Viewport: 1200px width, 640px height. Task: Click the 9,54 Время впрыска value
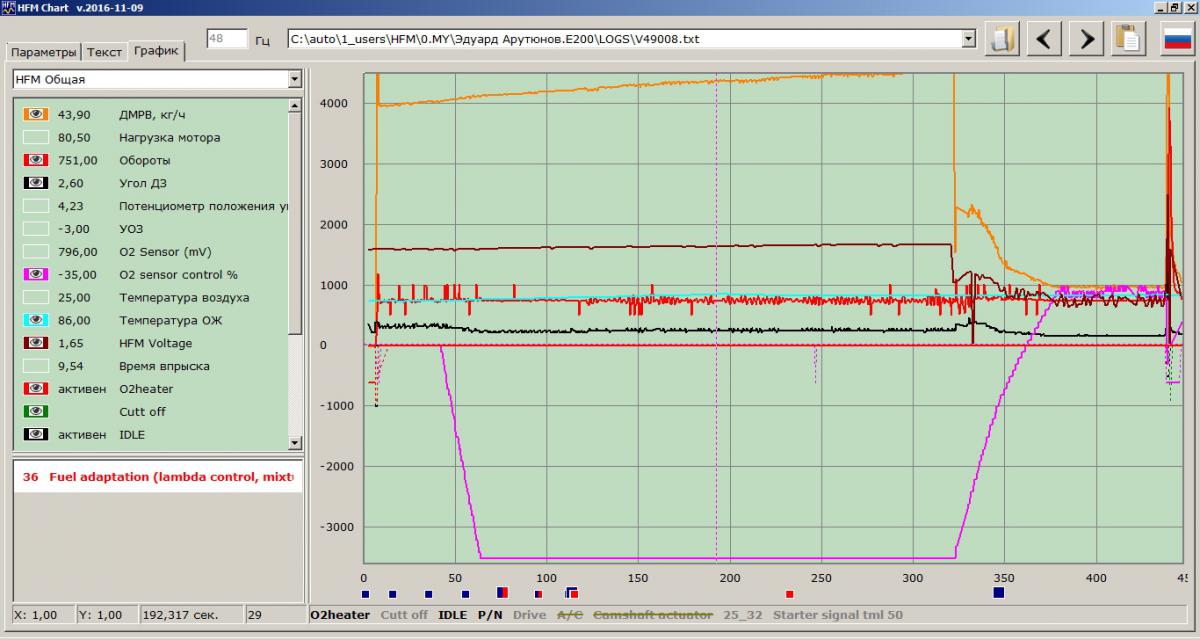[x=71, y=366]
